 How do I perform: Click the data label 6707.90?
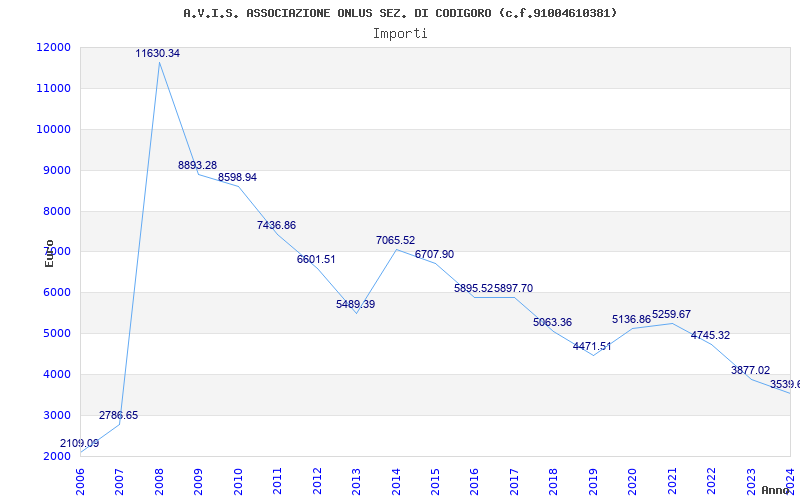click(x=434, y=255)
